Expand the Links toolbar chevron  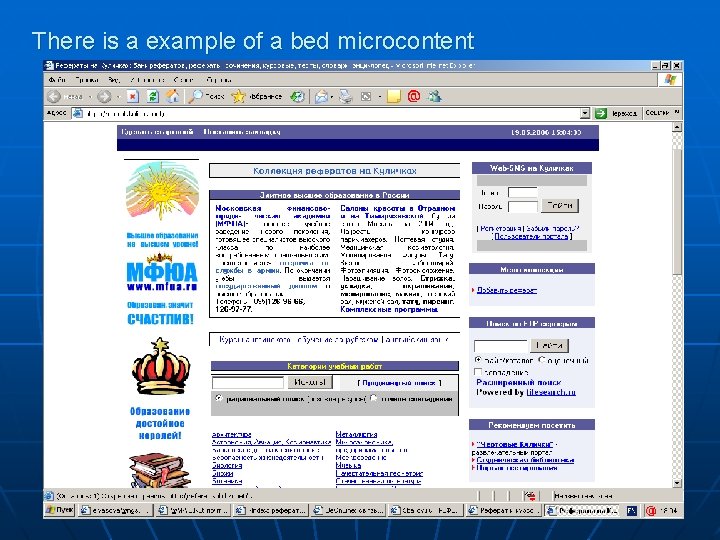(x=676, y=112)
